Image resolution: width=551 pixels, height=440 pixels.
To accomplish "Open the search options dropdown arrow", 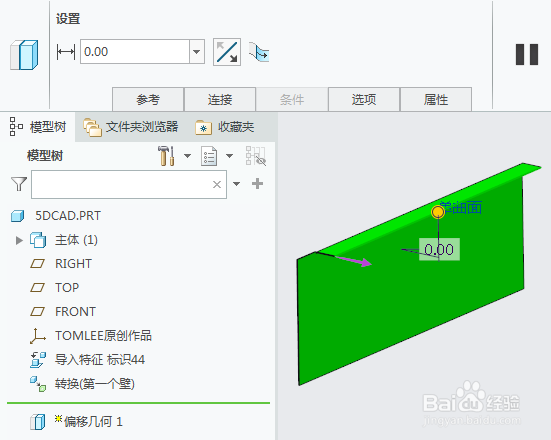I will click(x=236, y=184).
